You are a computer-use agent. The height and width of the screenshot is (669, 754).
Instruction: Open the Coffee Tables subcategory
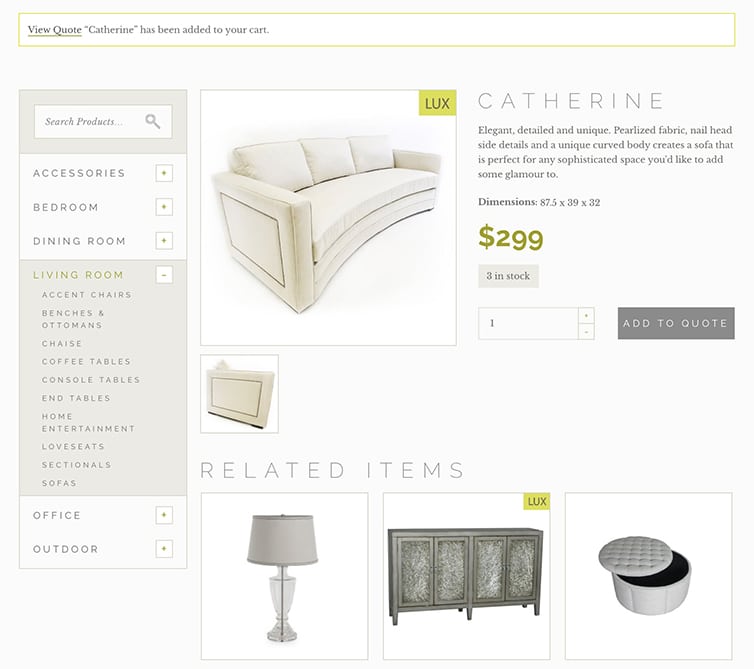pos(86,362)
